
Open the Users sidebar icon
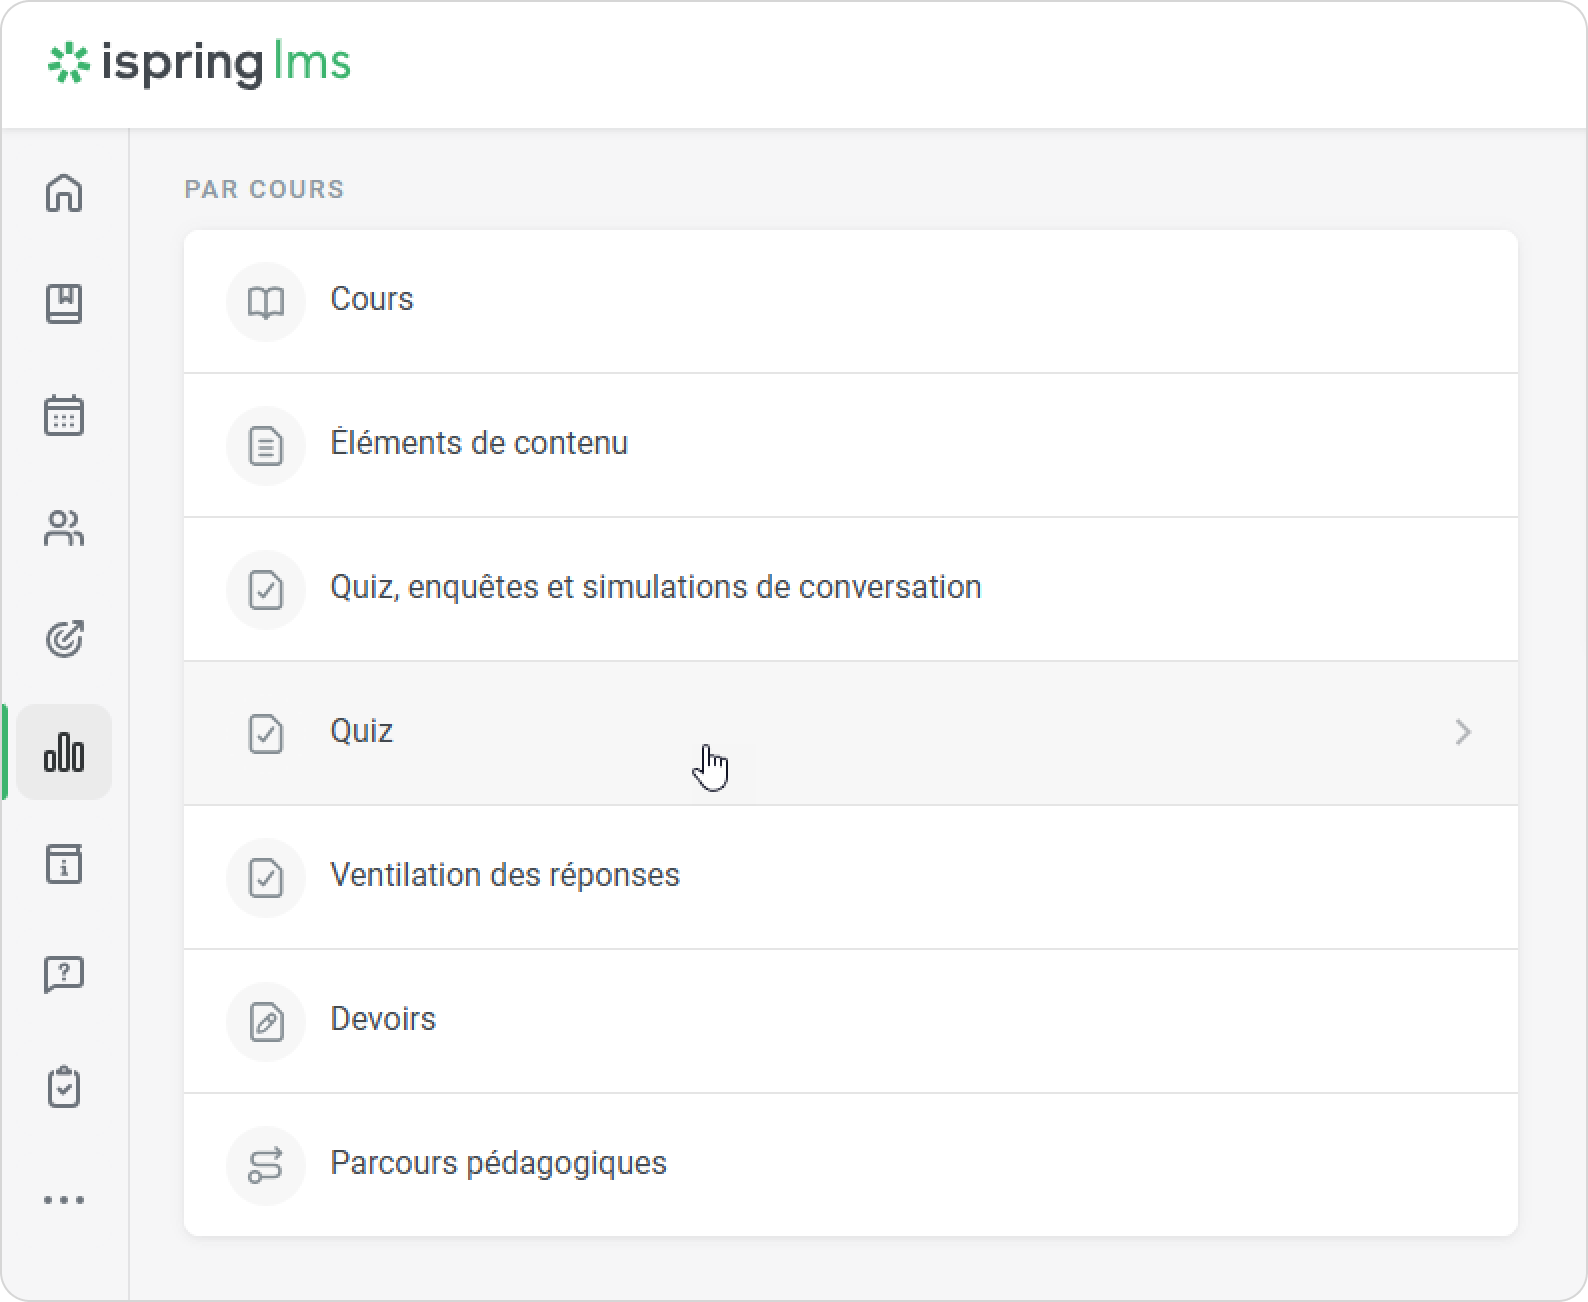[x=64, y=528]
